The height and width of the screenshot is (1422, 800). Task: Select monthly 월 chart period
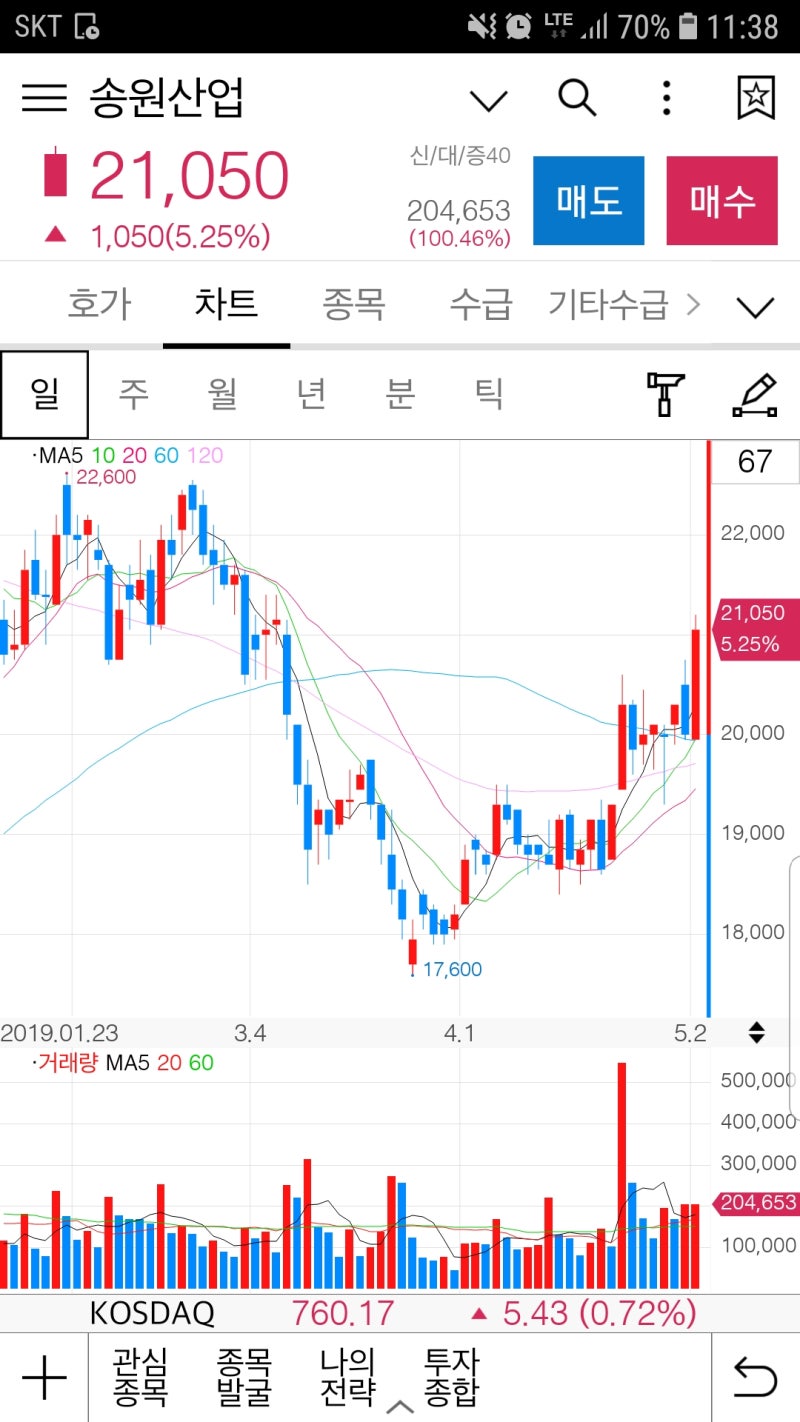tap(222, 394)
